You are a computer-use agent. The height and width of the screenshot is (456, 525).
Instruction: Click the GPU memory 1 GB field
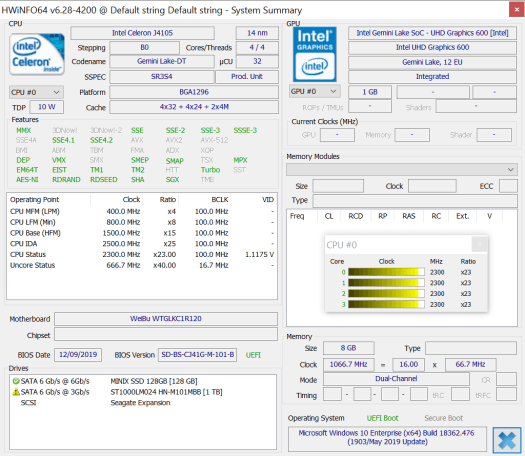click(370, 92)
